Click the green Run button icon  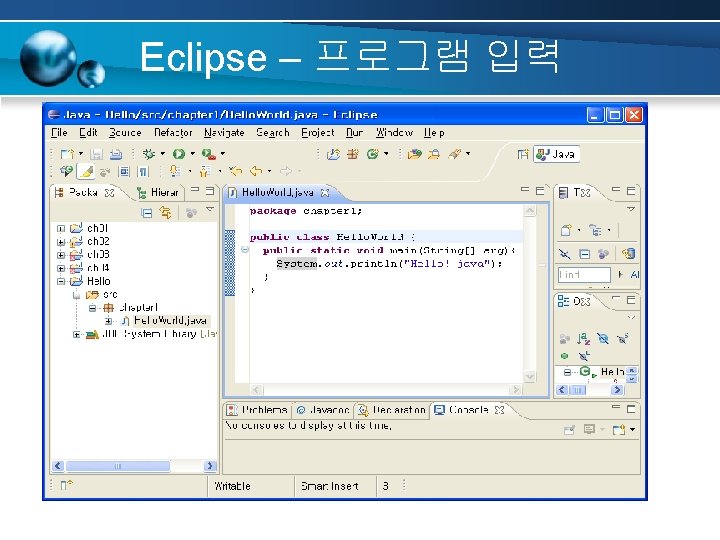(x=179, y=154)
